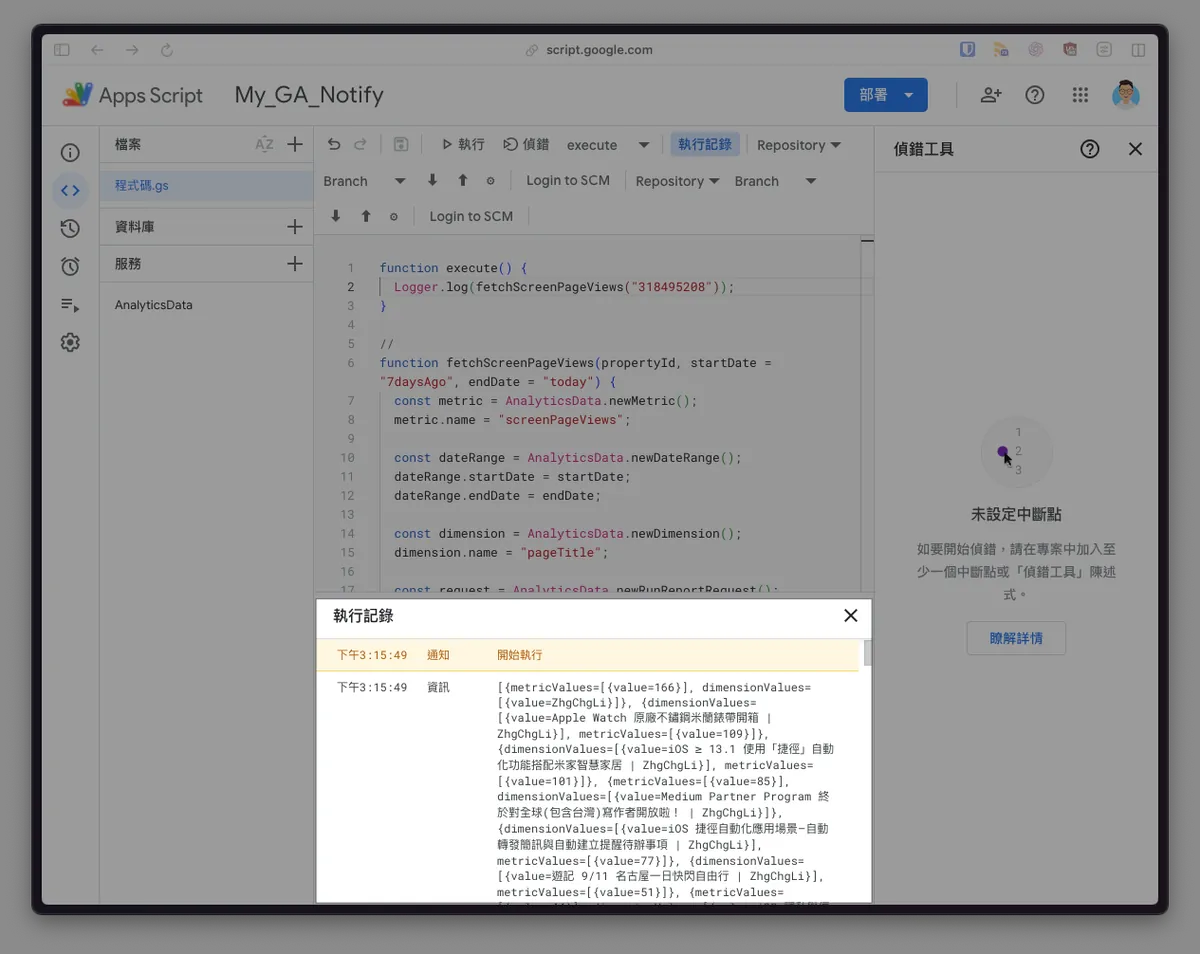Click the script.google.com address bar
The height and width of the screenshot is (954, 1200).
click(x=599, y=50)
